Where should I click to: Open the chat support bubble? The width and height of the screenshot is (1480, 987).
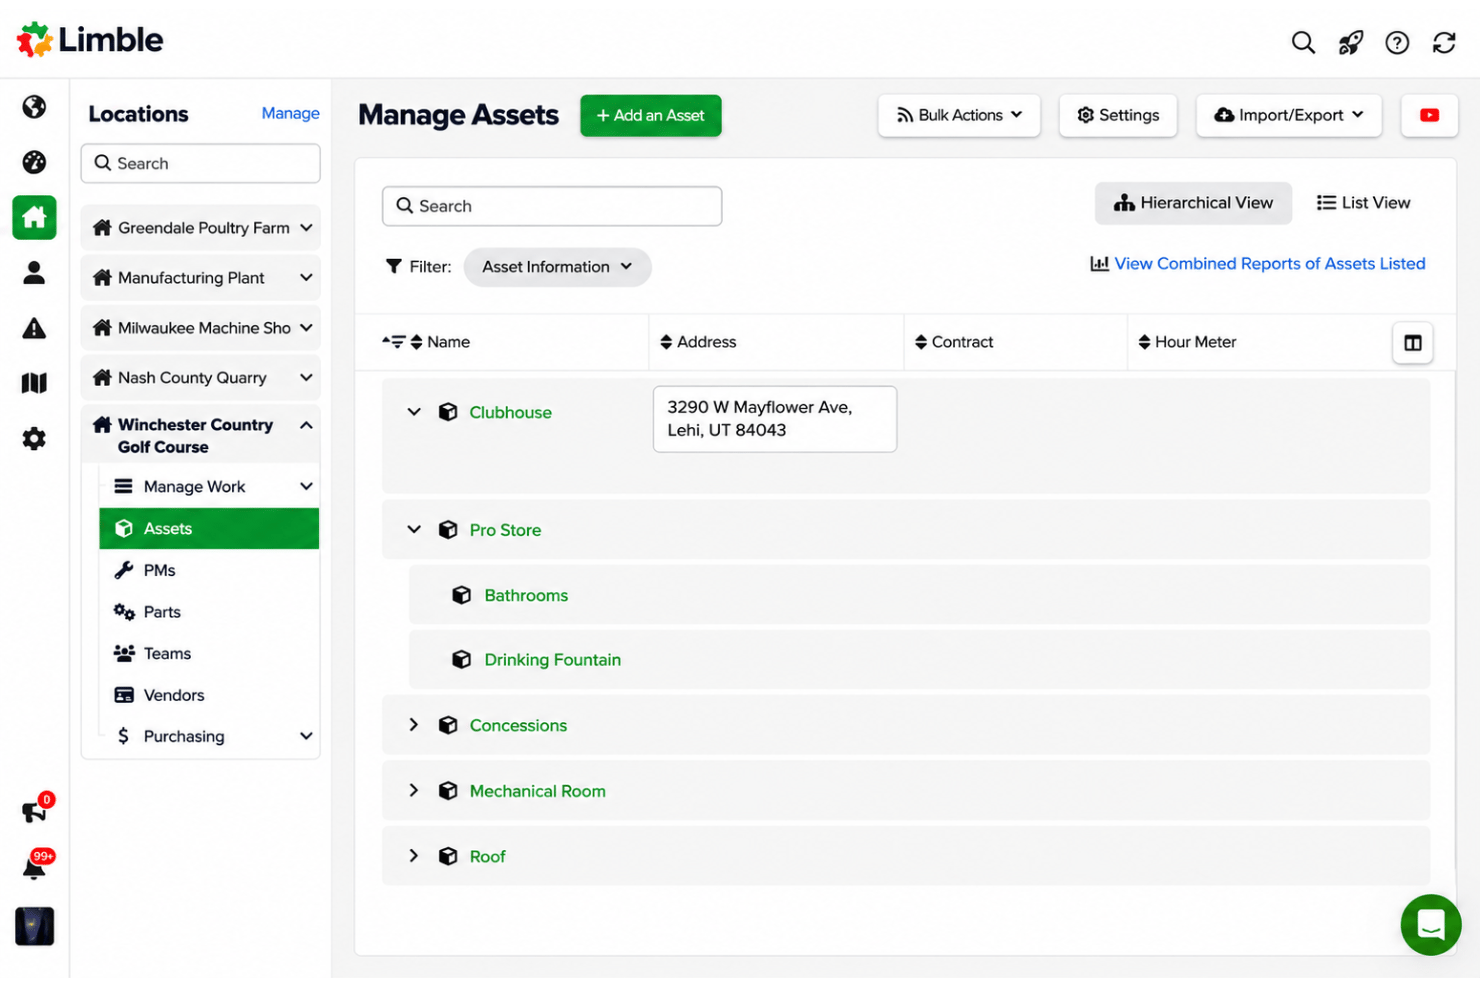[1431, 924]
